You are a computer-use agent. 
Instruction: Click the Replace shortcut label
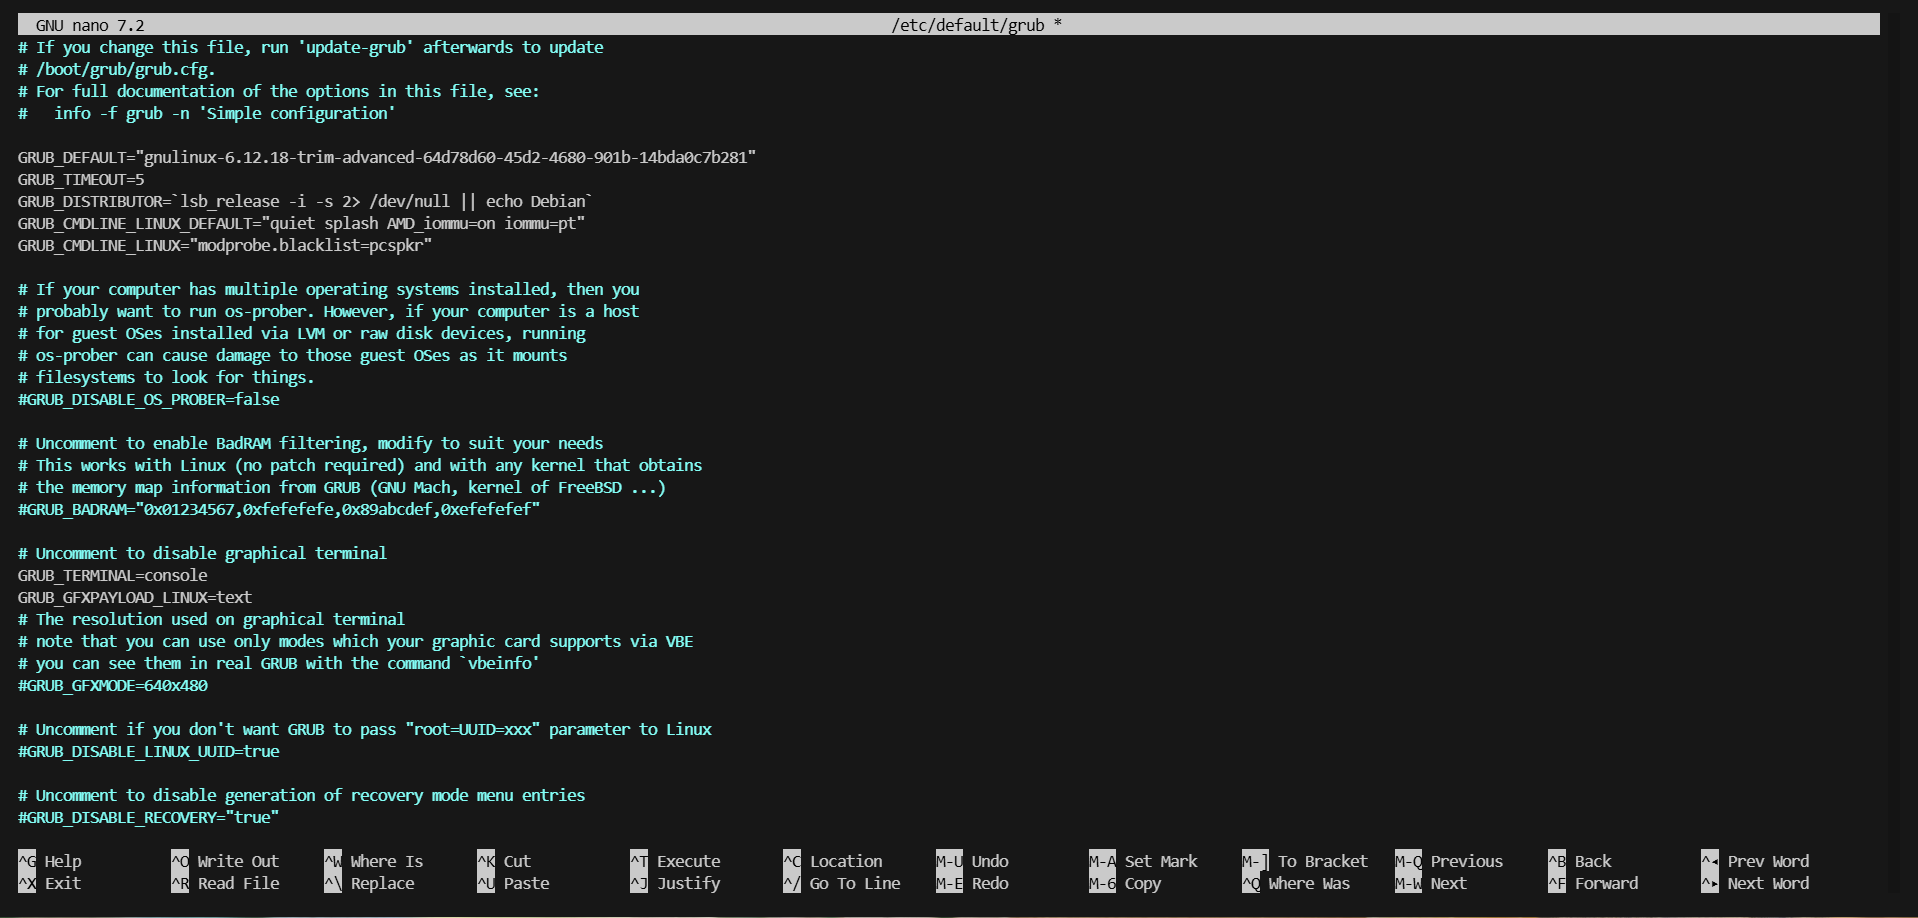(x=369, y=883)
